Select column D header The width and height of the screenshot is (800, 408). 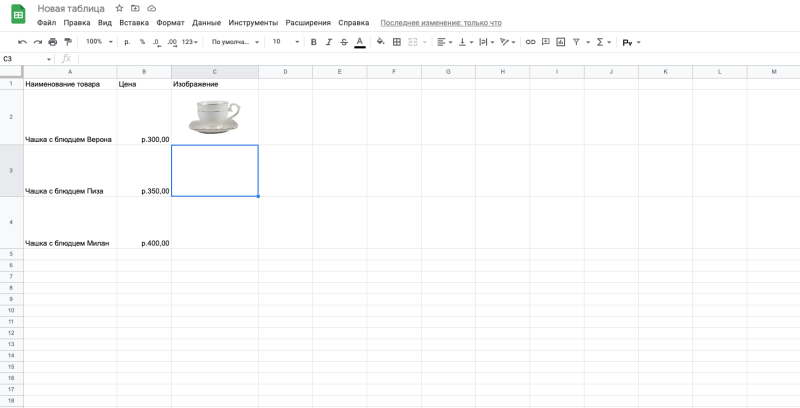click(285, 72)
